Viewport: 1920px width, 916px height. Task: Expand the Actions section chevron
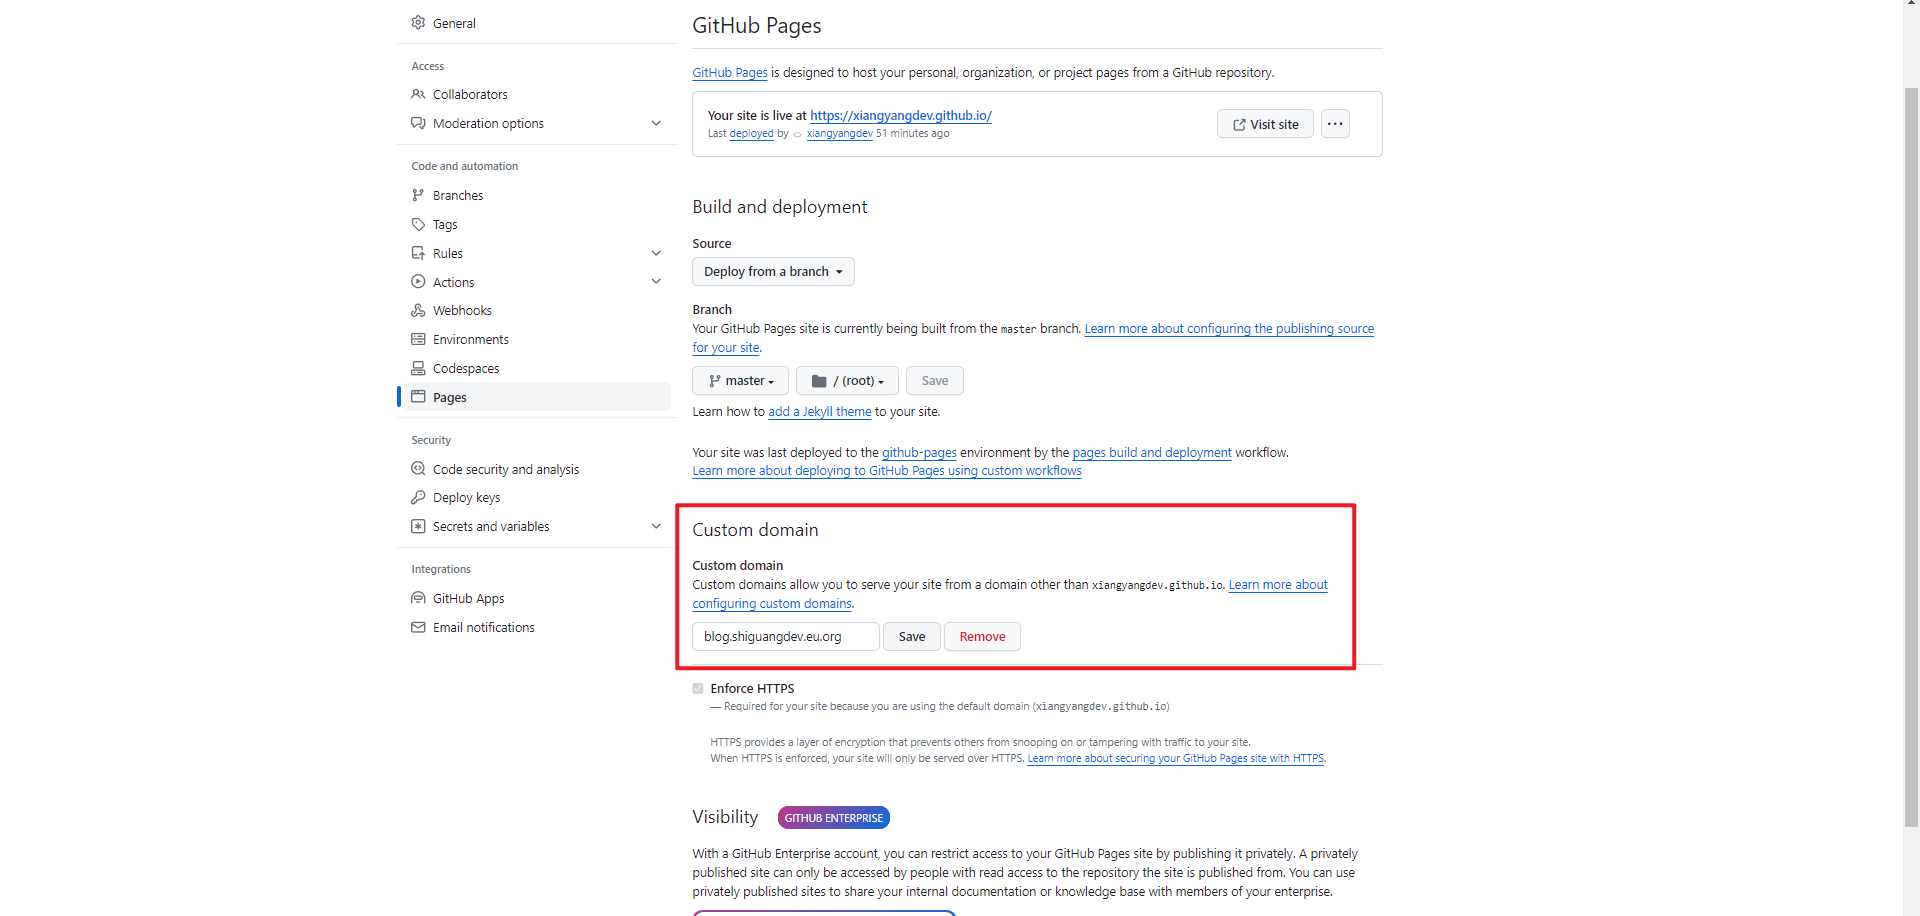[x=656, y=282]
